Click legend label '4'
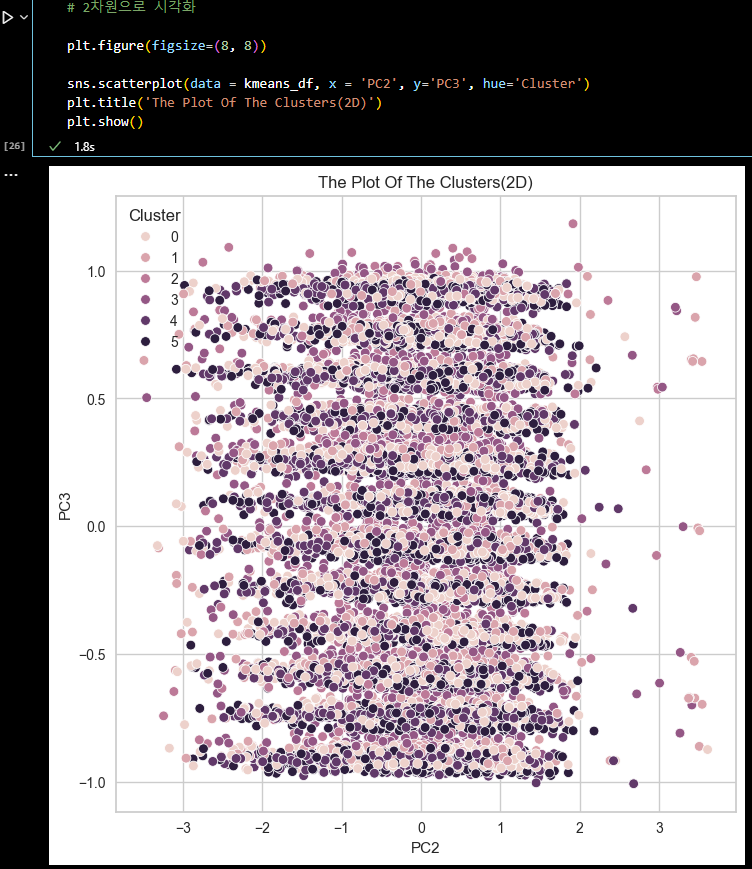752x869 pixels. click(x=174, y=320)
